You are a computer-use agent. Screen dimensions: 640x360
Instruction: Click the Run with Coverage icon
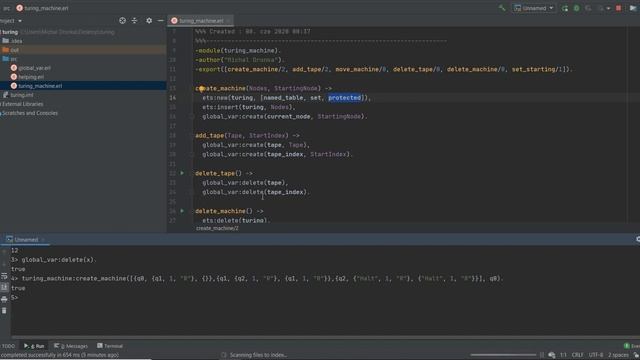pyautogui.click(x=588, y=8)
